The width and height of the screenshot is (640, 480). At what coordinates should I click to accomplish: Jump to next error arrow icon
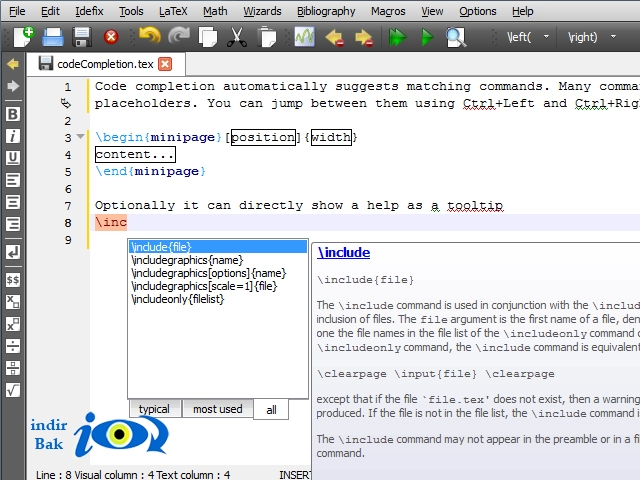(364, 38)
